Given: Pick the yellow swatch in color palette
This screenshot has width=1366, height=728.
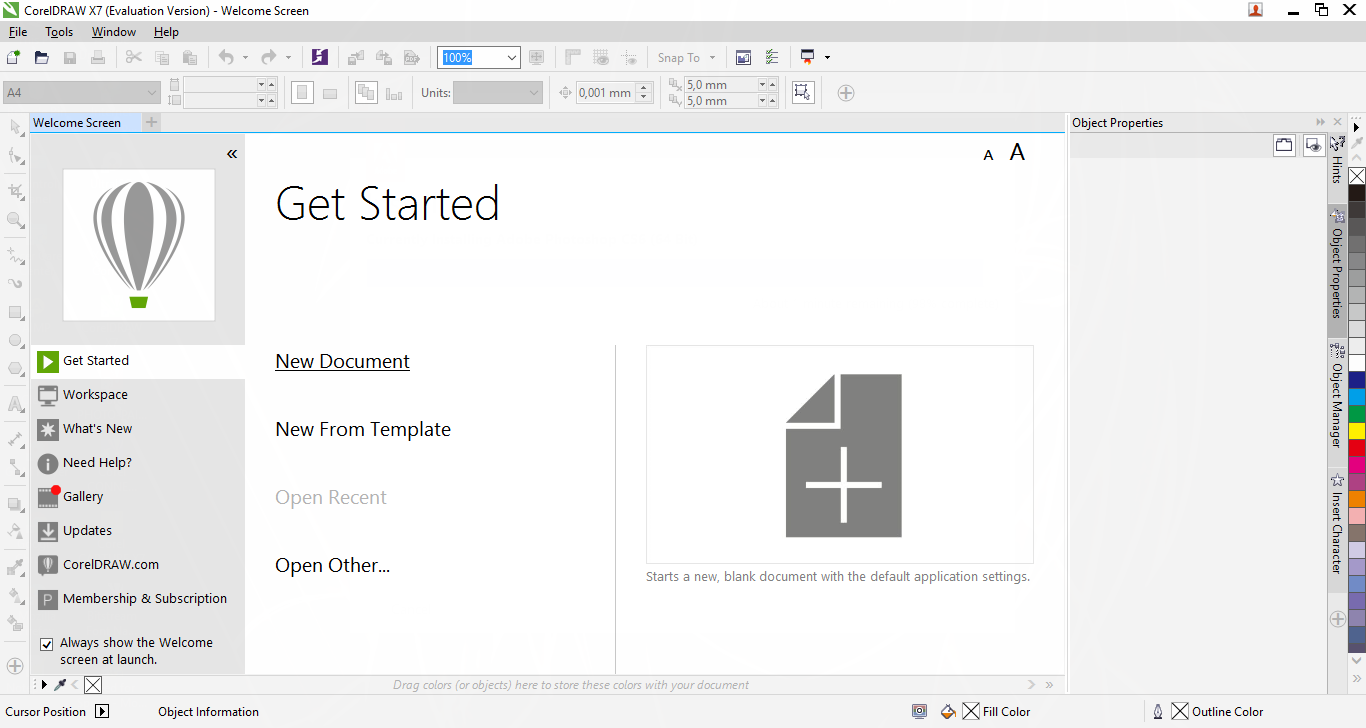Looking at the screenshot, I should [x=1357, y=431].
